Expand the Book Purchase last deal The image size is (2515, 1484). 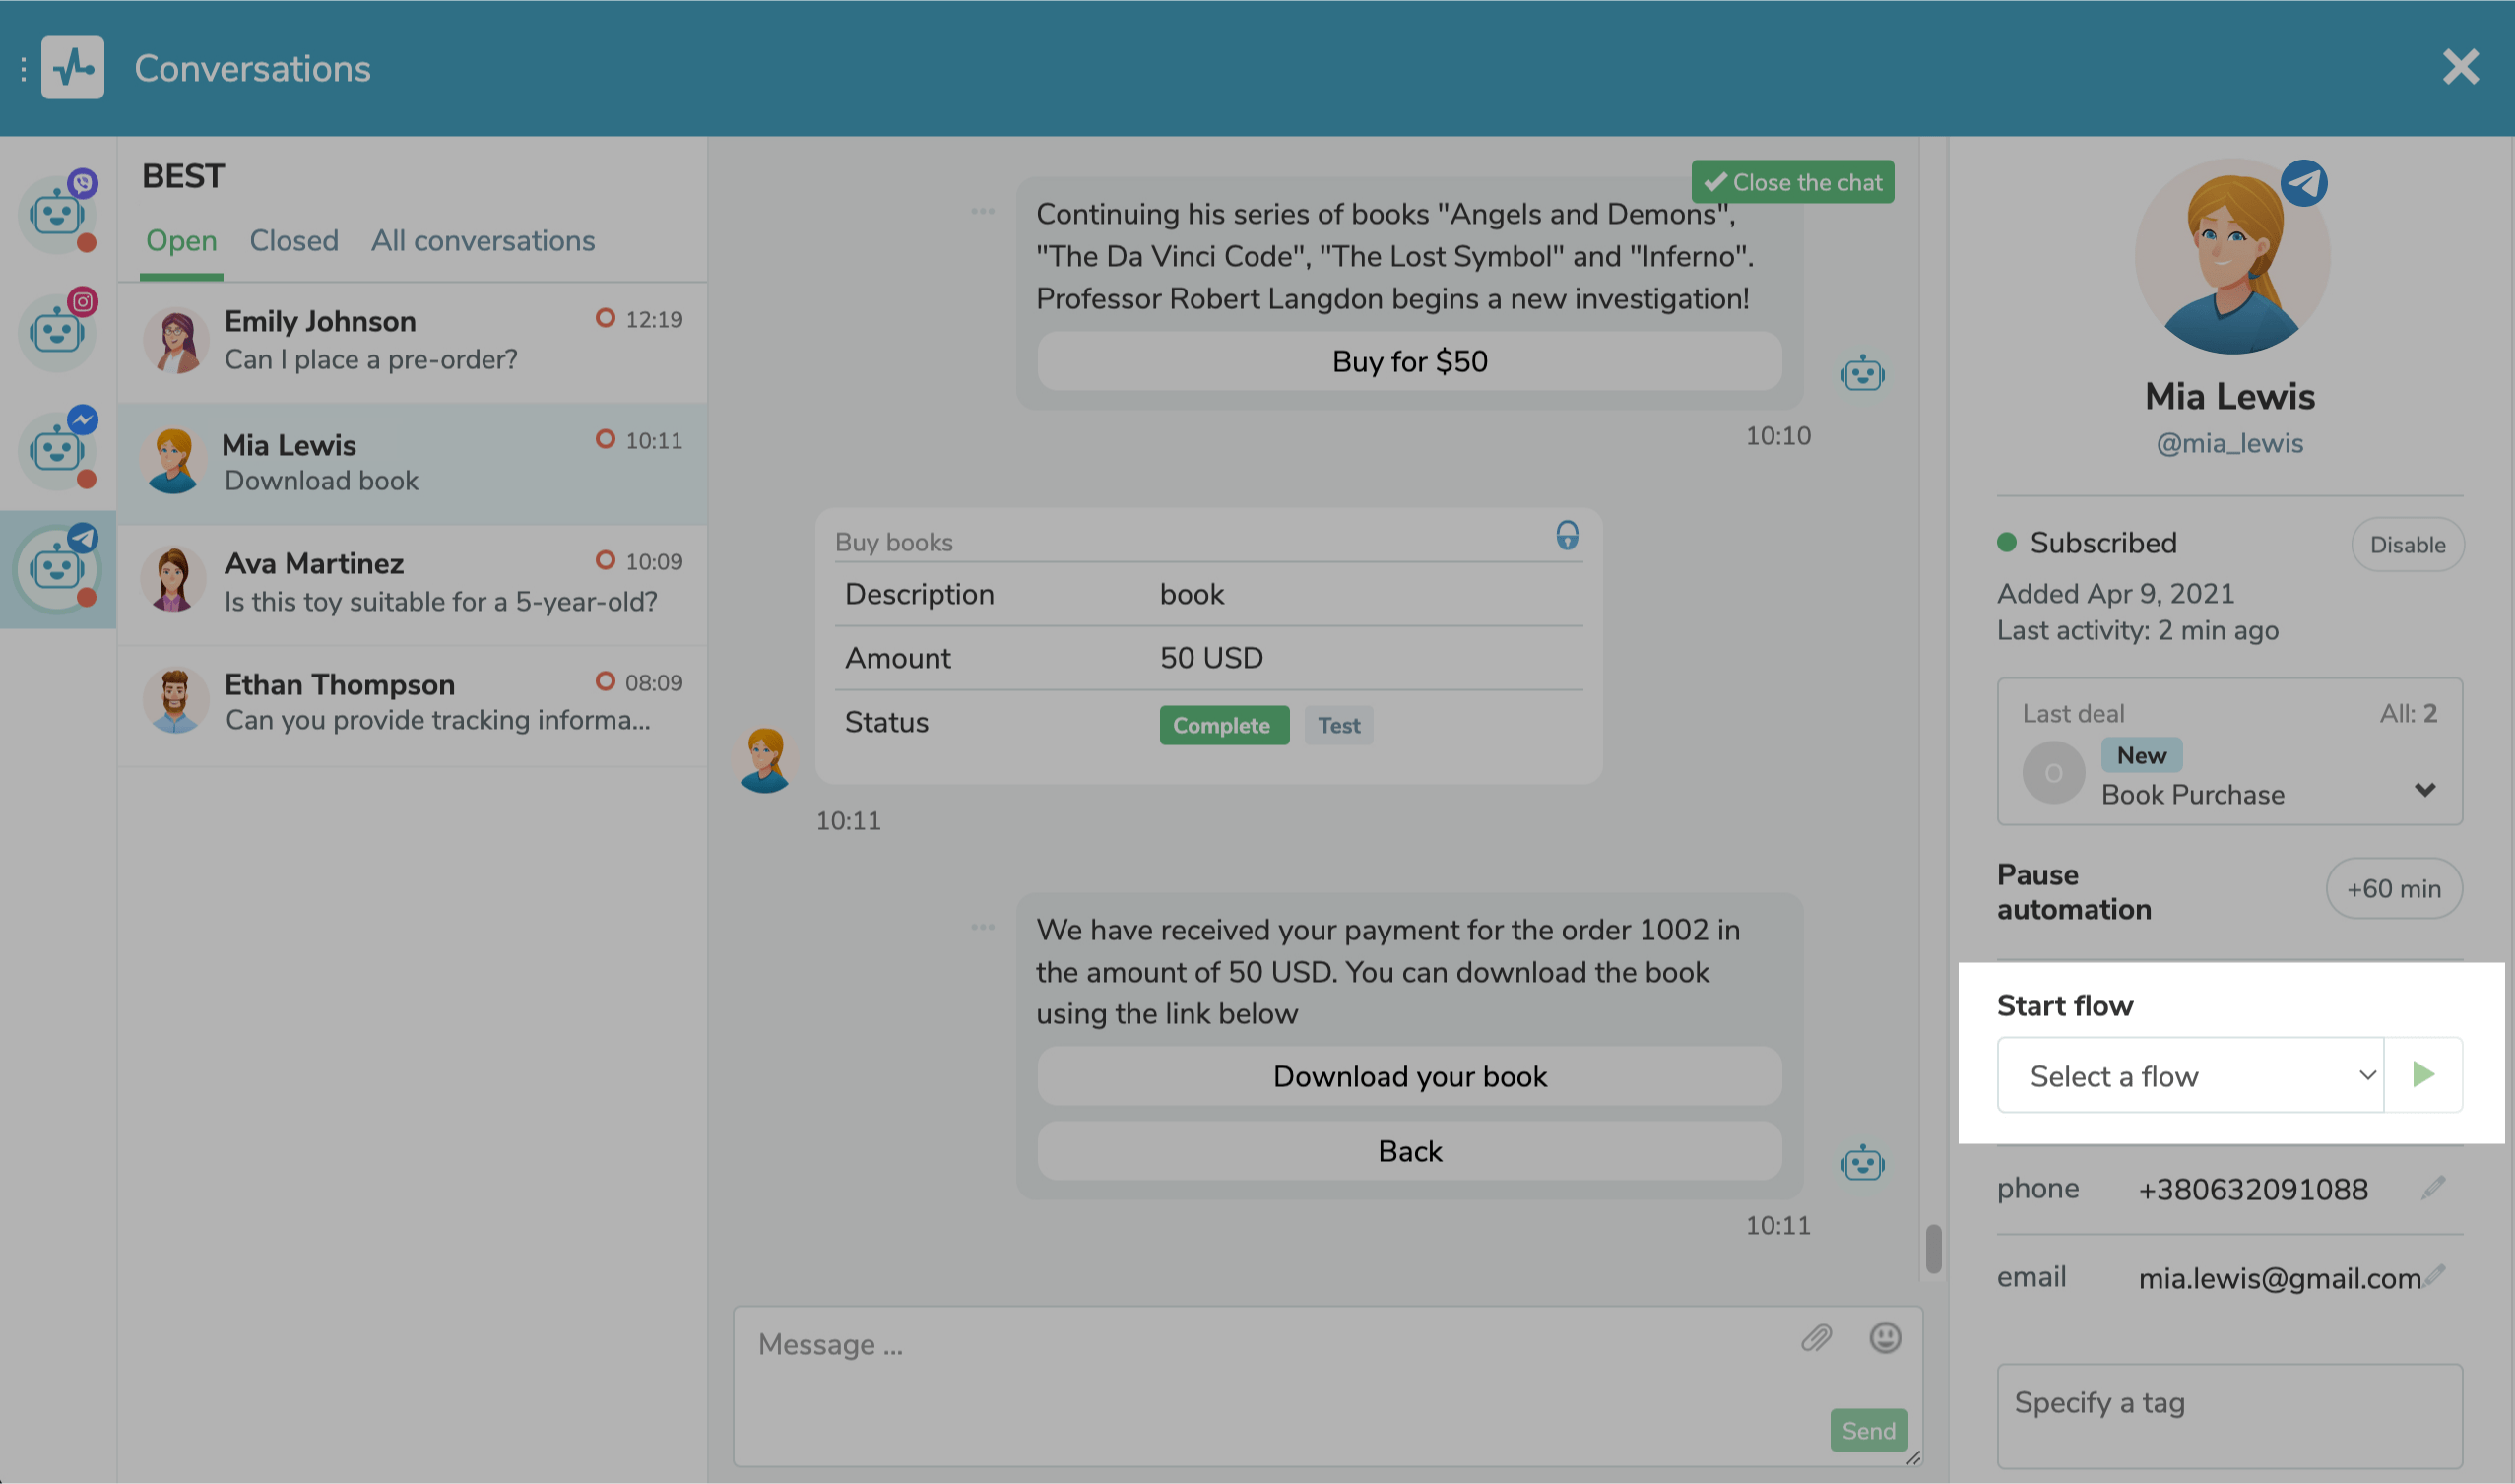pos(2424,790)
